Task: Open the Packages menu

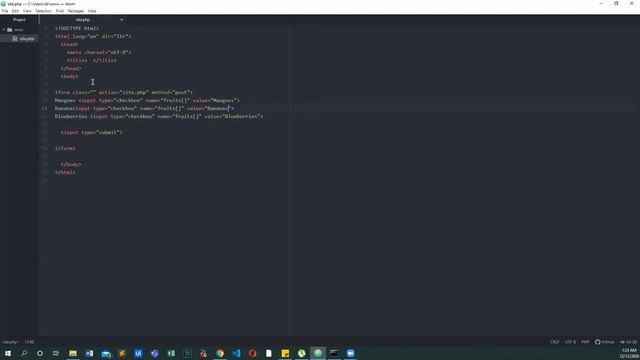Action: coord(76,11)
